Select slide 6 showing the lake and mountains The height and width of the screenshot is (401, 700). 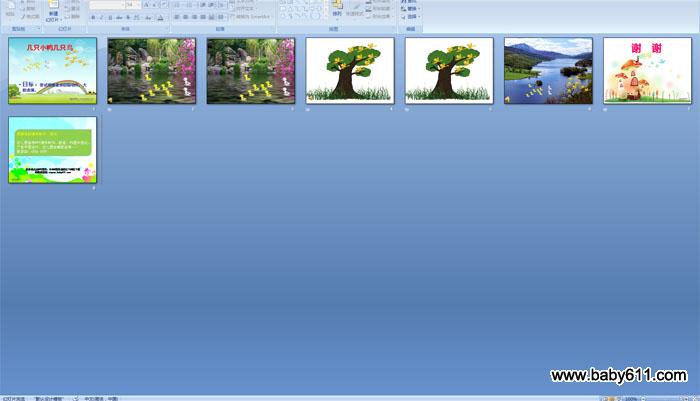coord(548,71)
